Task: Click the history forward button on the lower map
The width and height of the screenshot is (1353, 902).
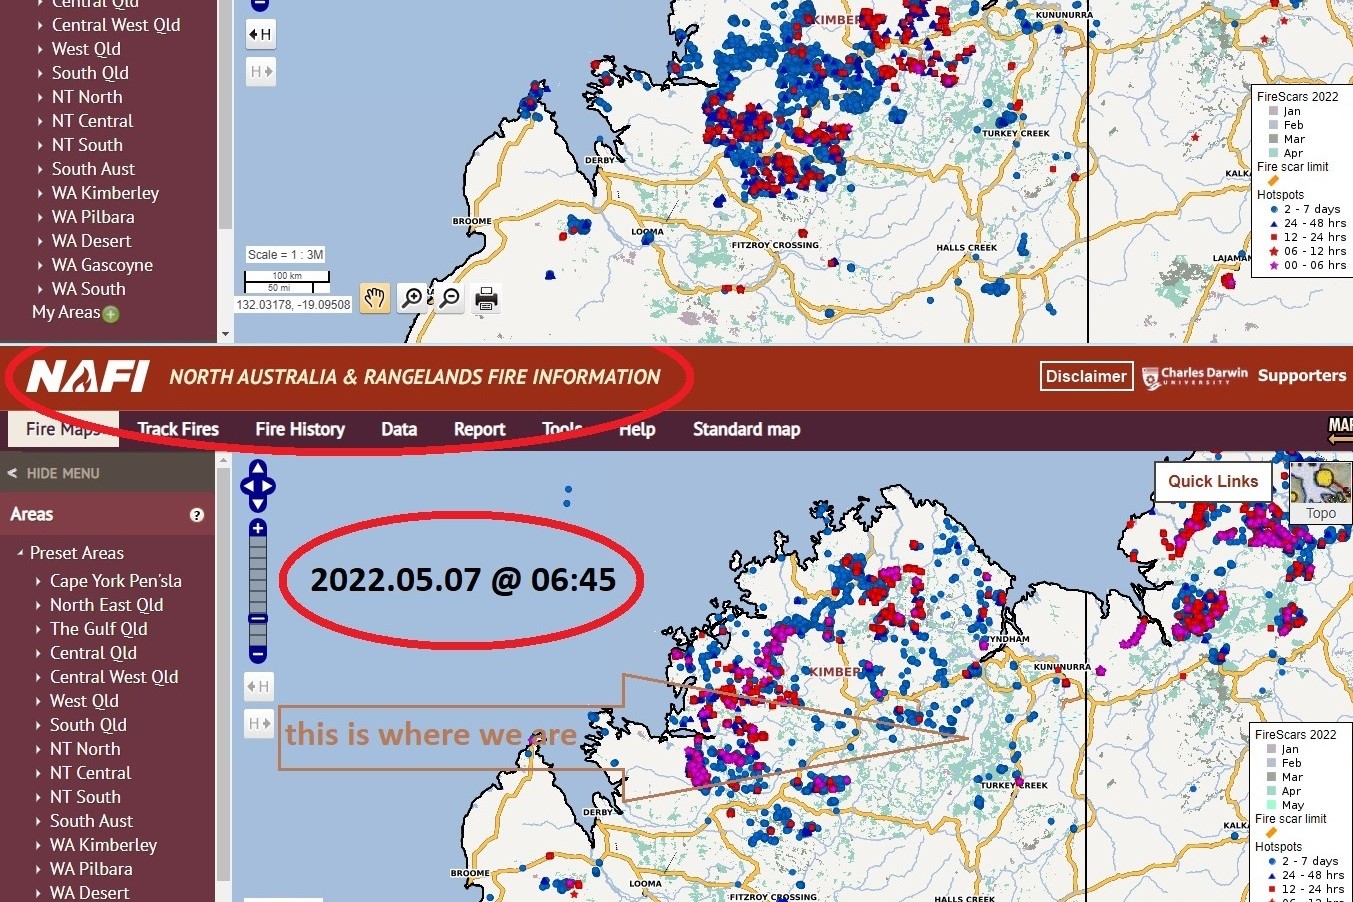Action: 259,723
